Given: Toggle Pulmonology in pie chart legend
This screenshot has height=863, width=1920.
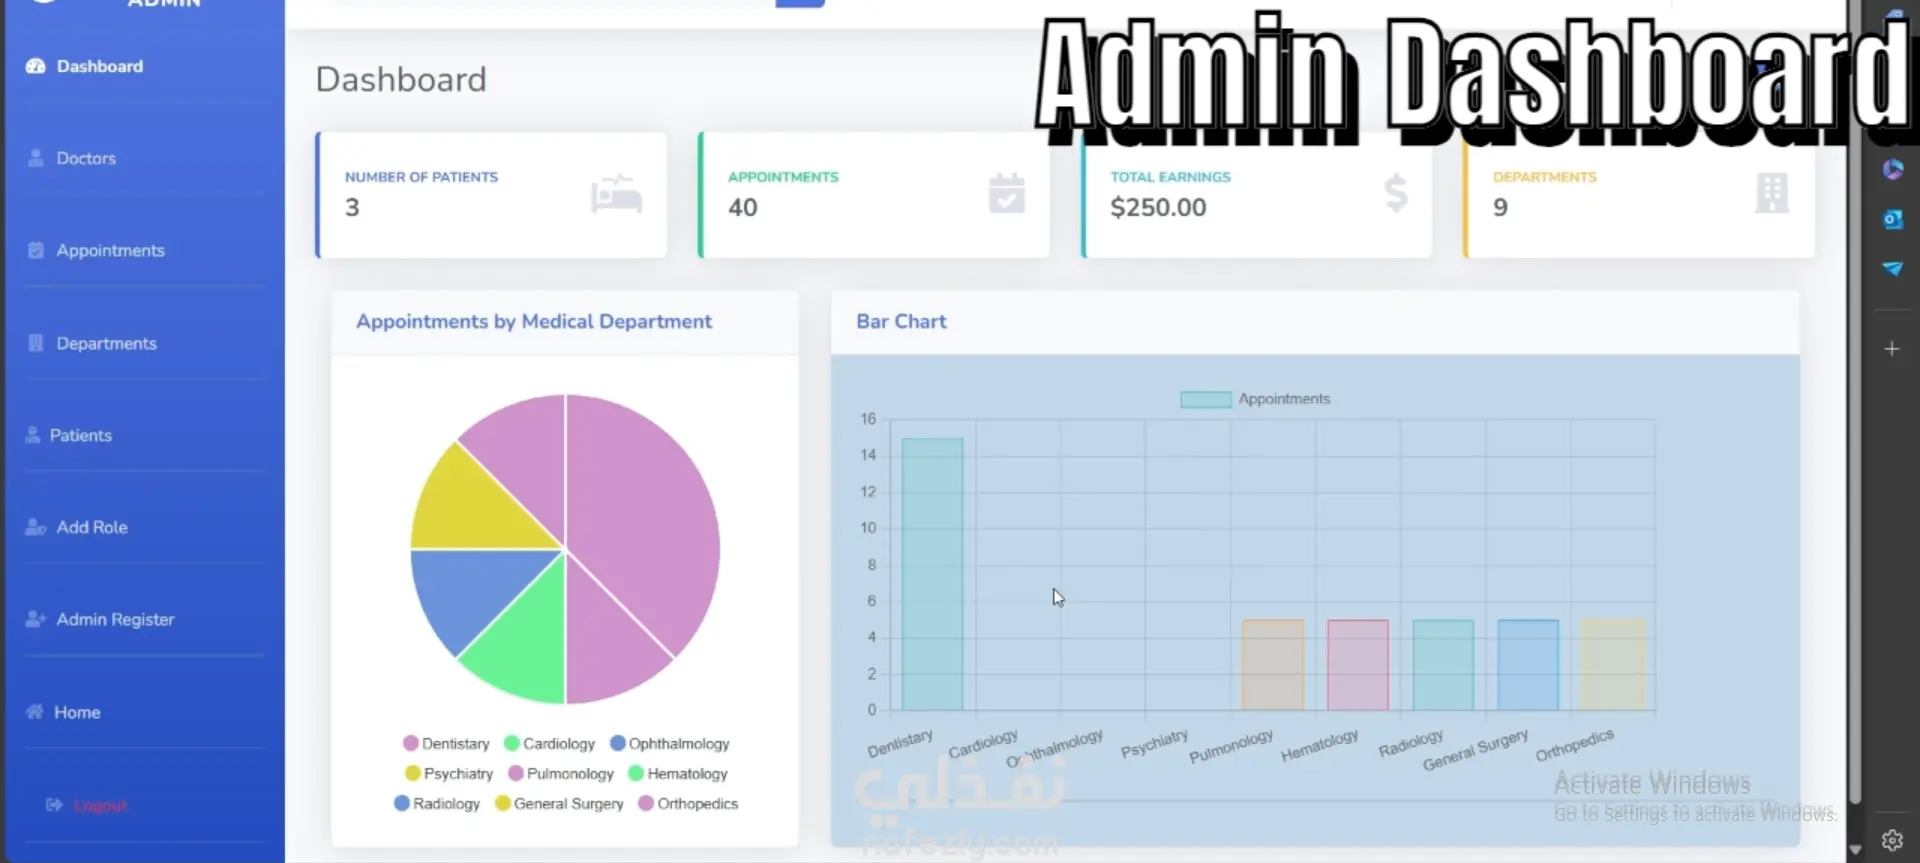Looking at the screenshot, I should (x=561, y=773).
